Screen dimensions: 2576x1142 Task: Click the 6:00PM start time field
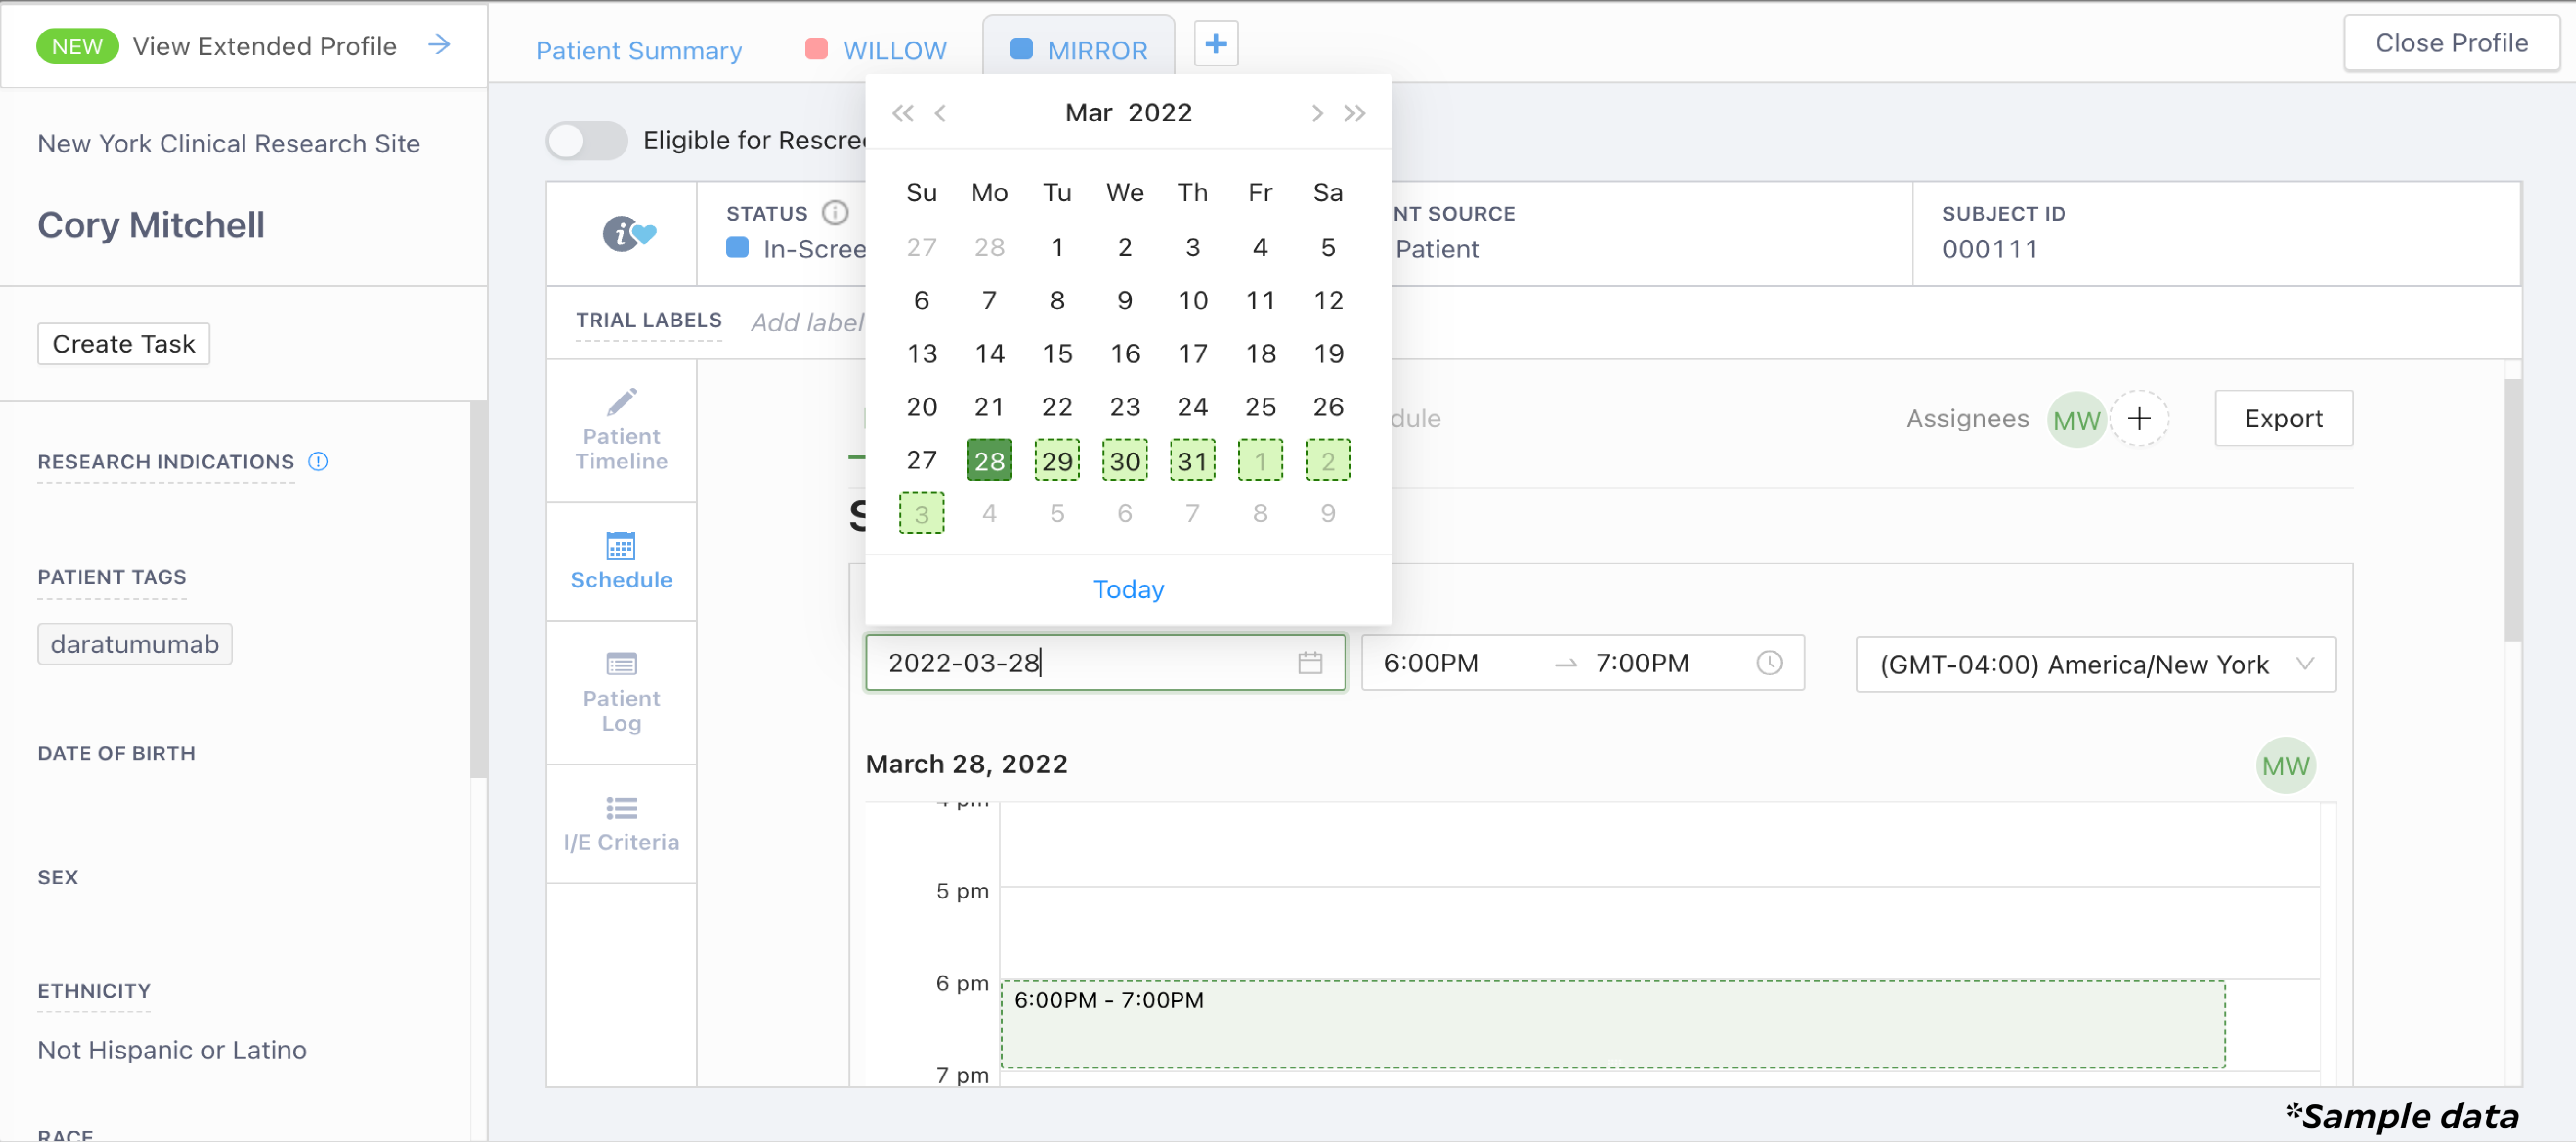coord(1431,663)
